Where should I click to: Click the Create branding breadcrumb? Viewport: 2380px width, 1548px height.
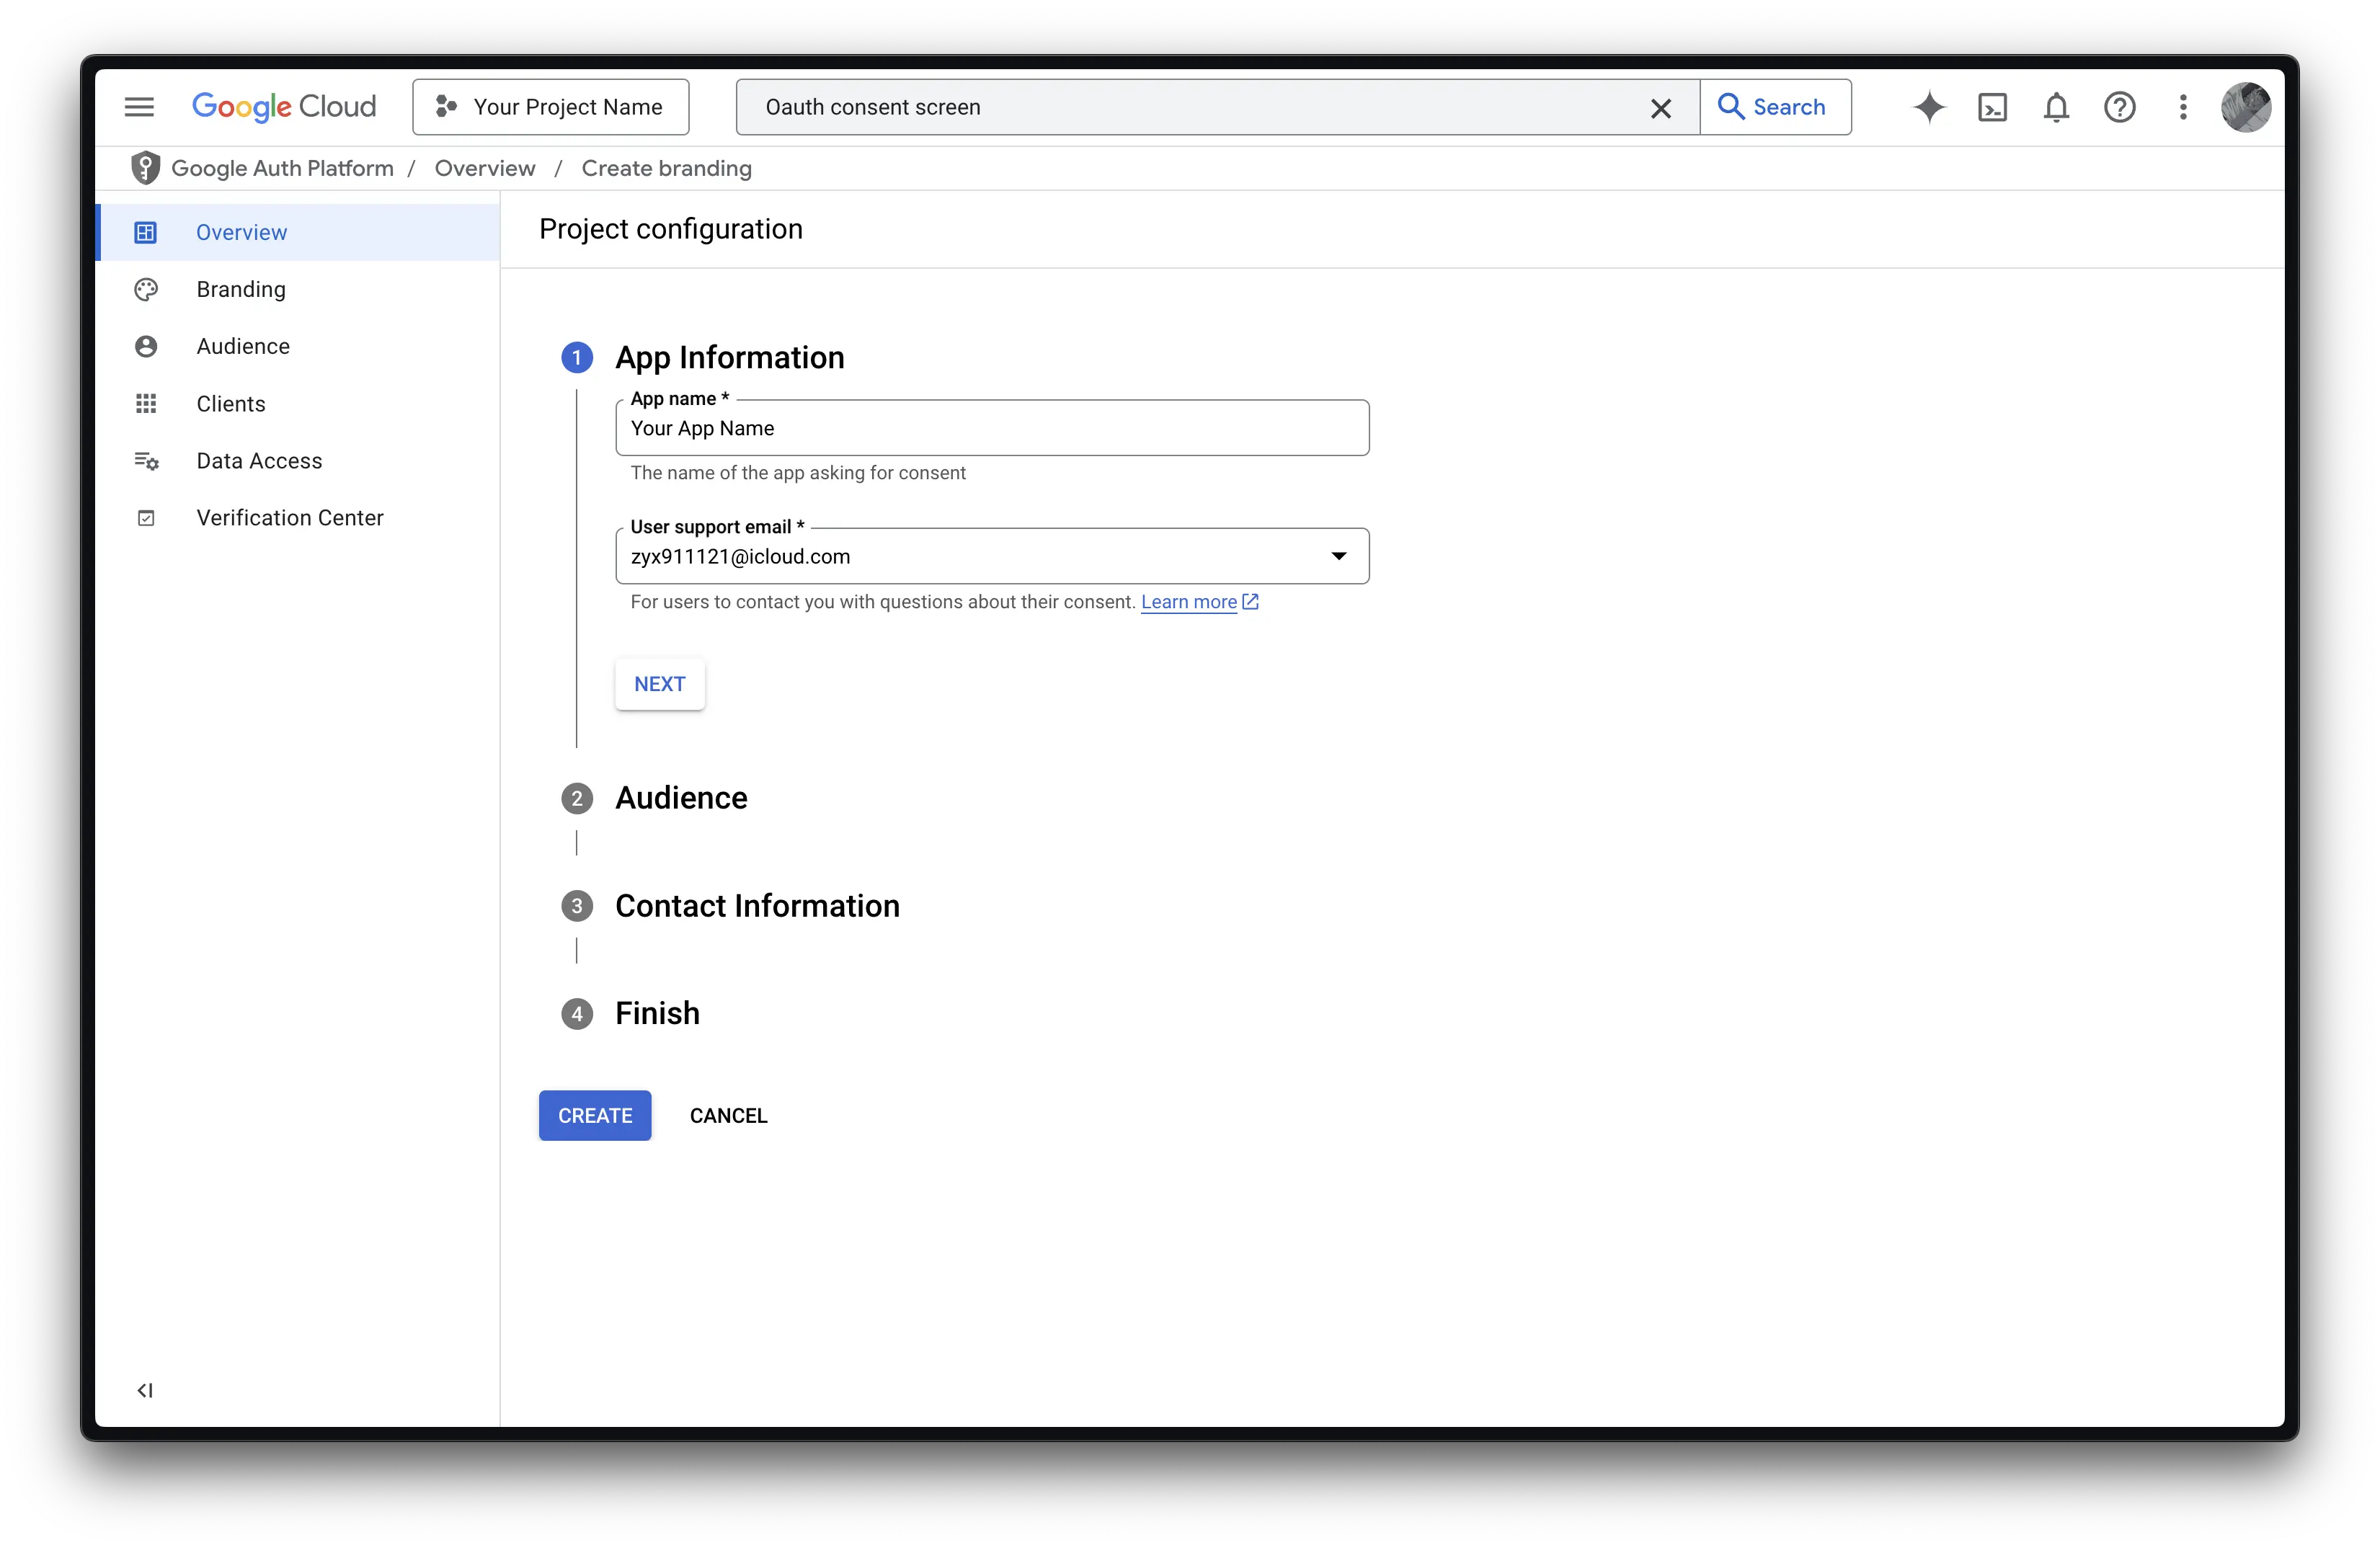(667, 168)
